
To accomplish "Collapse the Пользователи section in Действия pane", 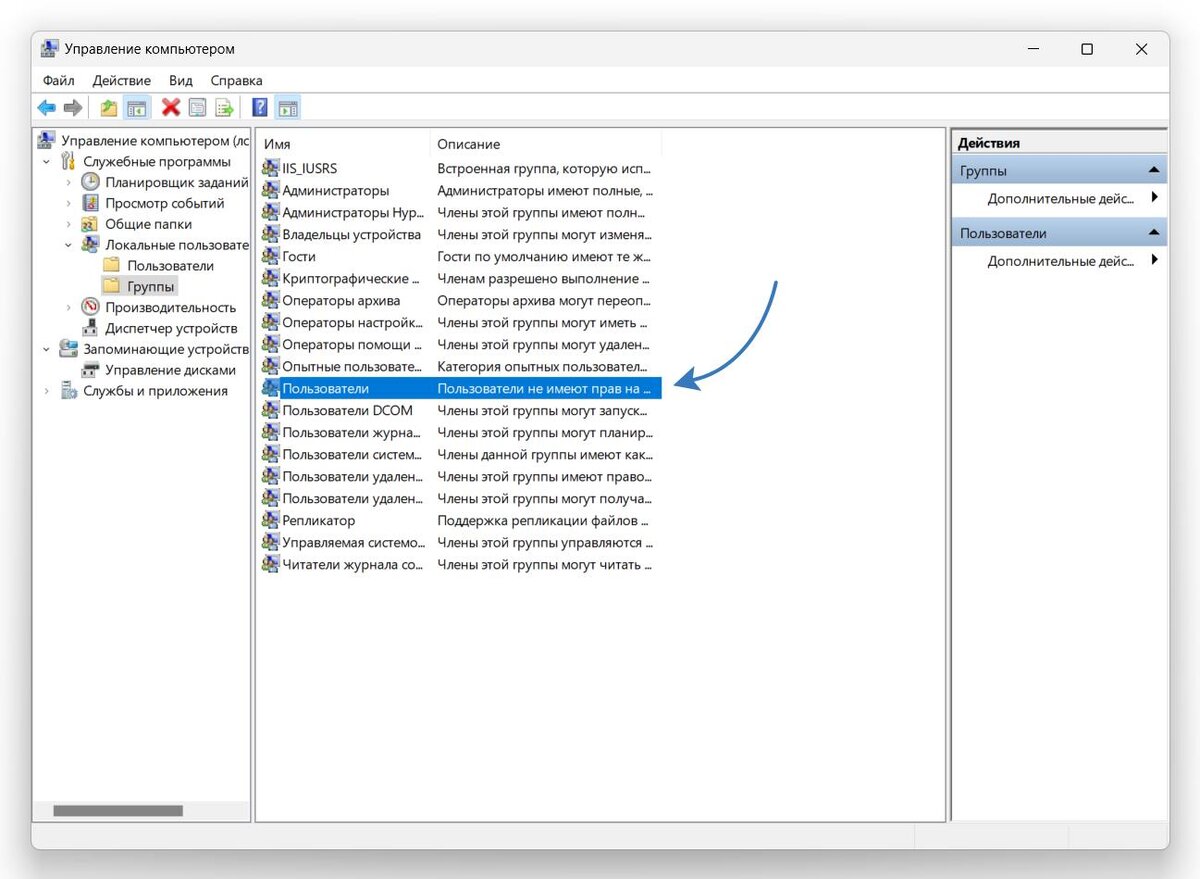I will coord(1154,233).
